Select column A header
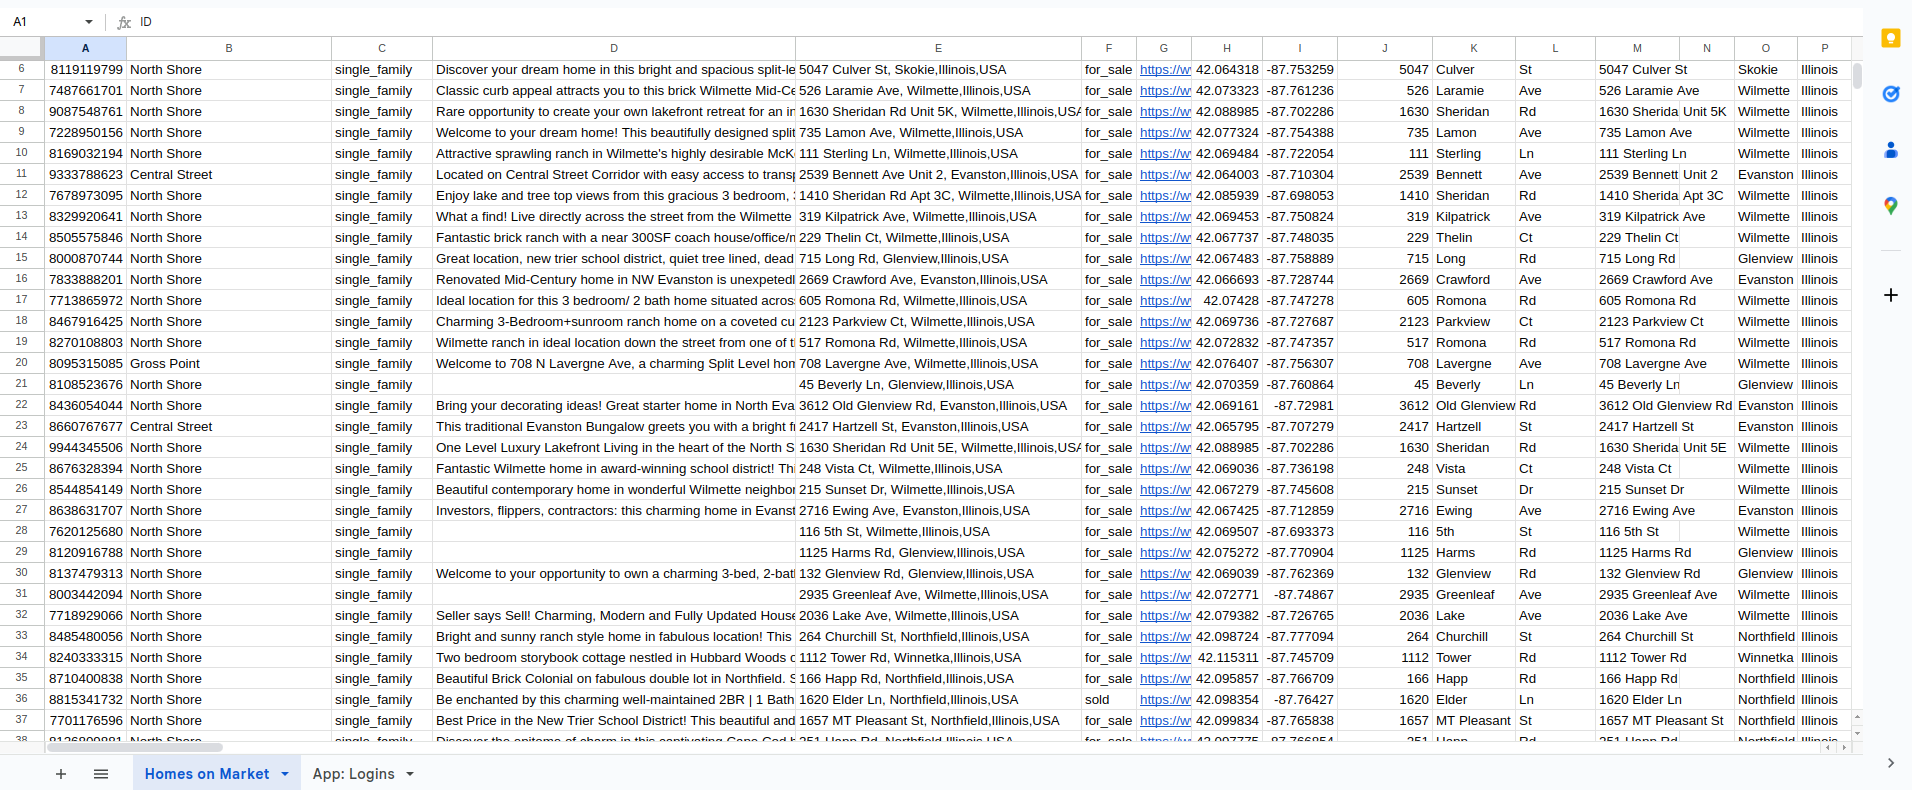Viewport: 1912px width, 790px height. click(x=85, y=48)
